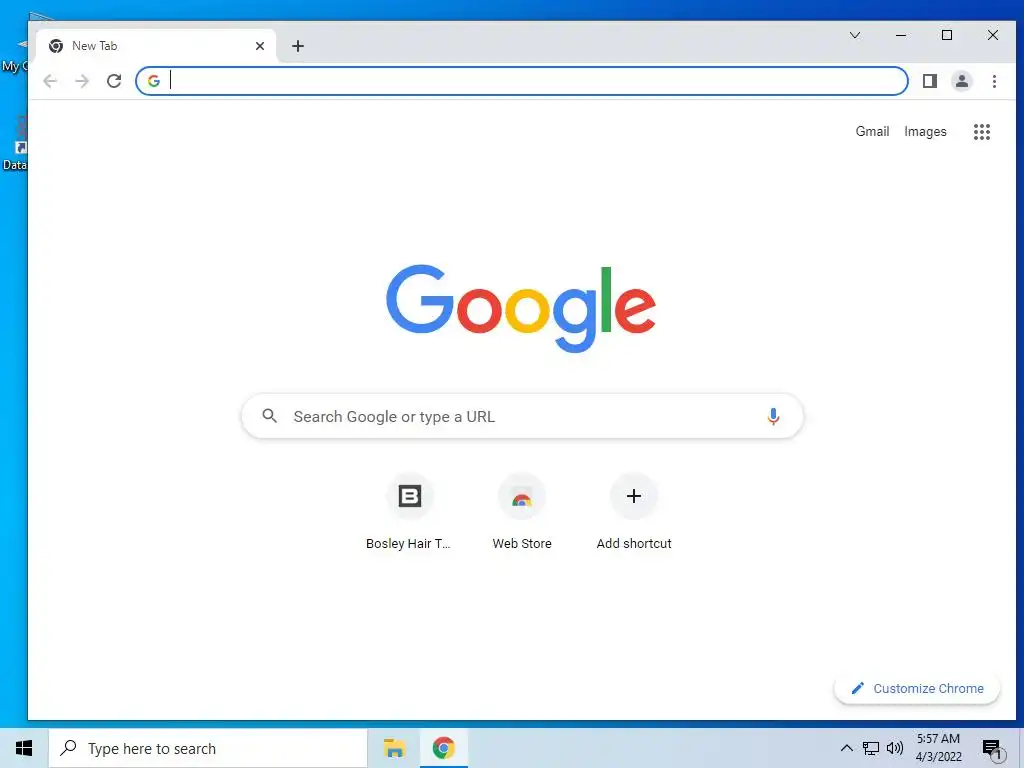Minimize the Chrome window
Screen dimensions: 1024x768
(901, 35)
